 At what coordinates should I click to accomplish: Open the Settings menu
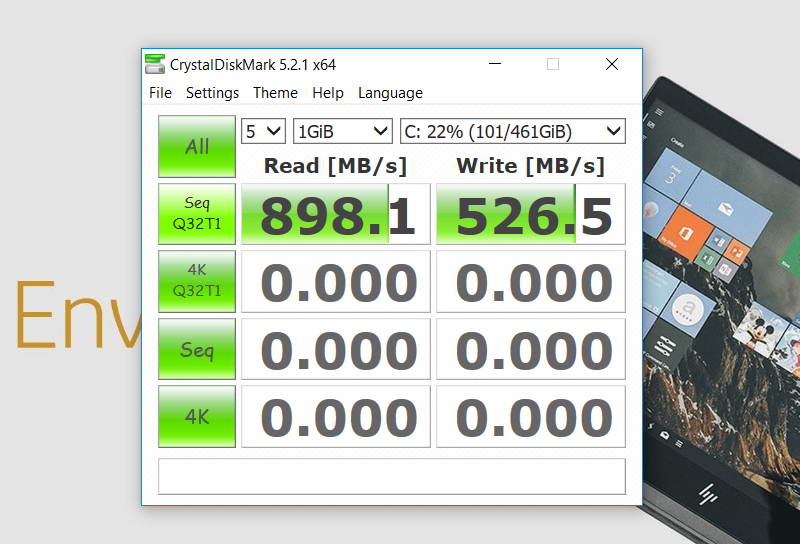(212, 93)
